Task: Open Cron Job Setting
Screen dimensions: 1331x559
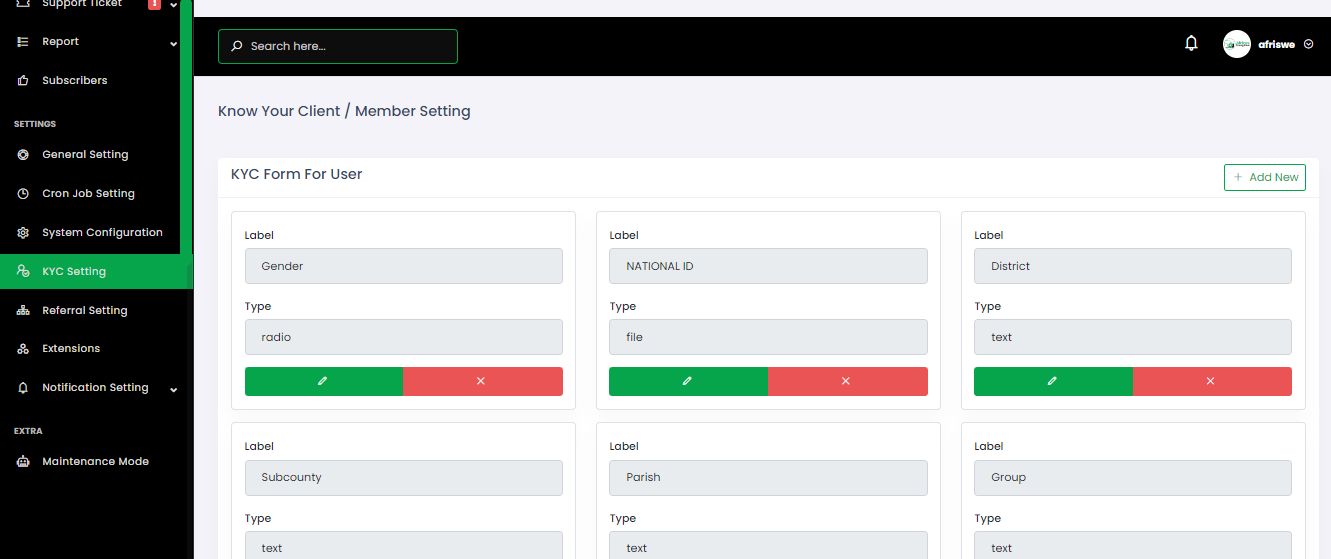Action: point(96,194)
